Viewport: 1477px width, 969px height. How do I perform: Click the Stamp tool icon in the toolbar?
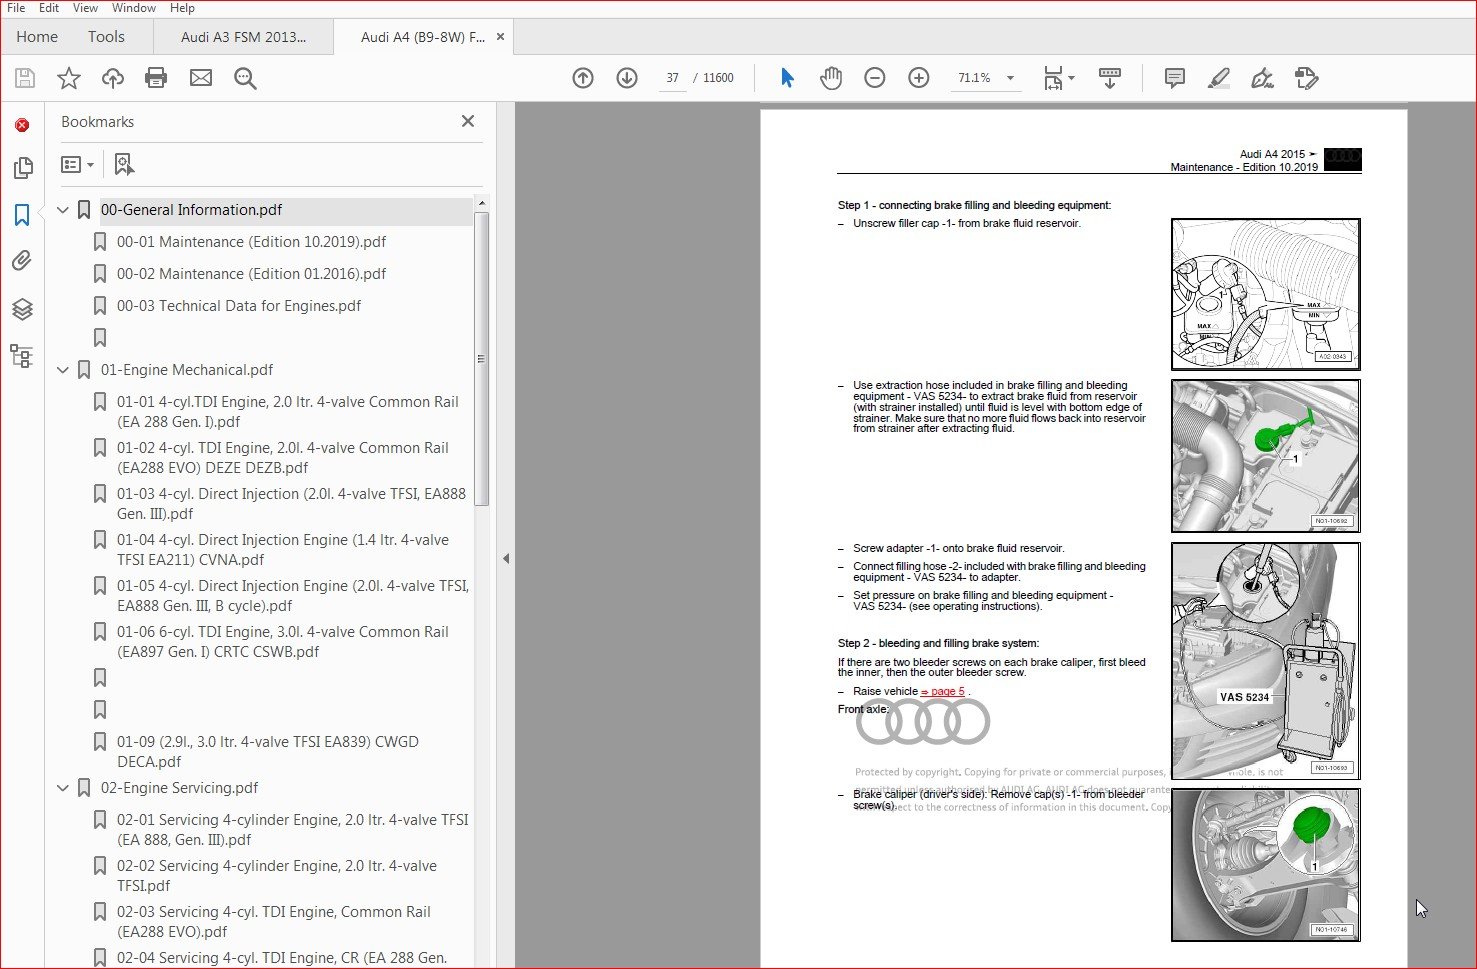pyautogui.click(x=1307, y=78)
